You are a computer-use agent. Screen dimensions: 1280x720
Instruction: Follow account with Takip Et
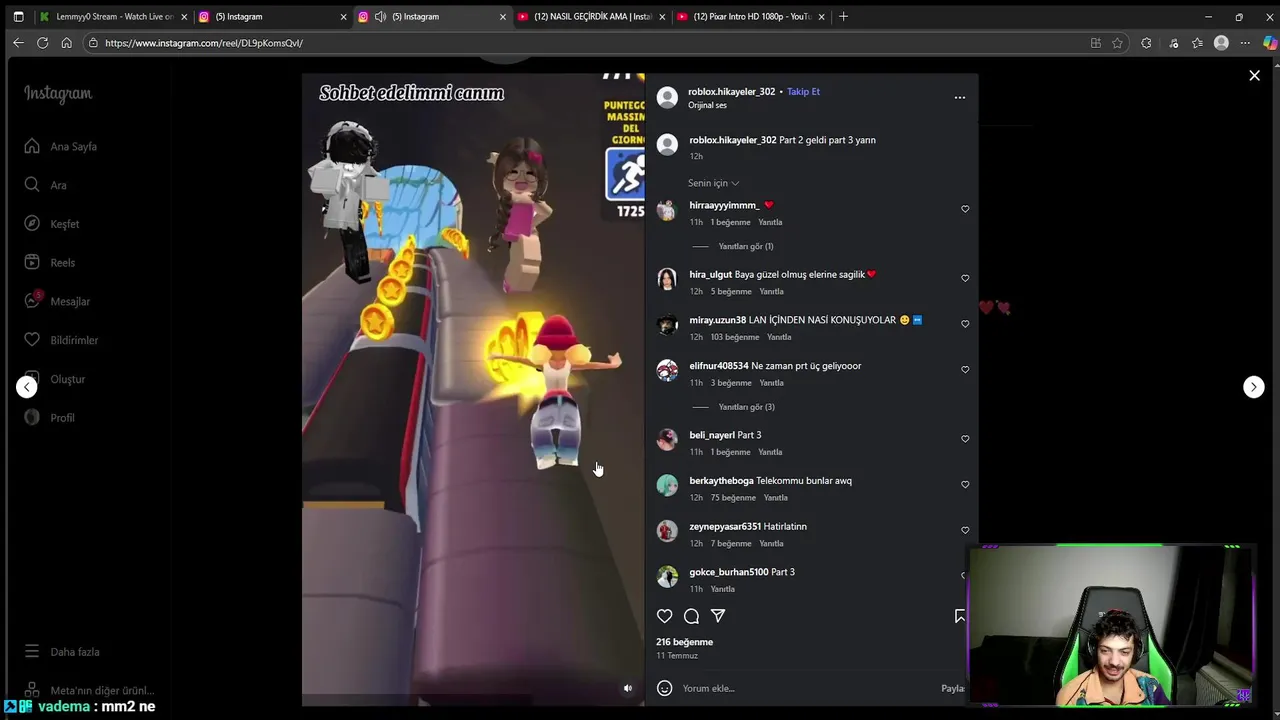point(803,91)
